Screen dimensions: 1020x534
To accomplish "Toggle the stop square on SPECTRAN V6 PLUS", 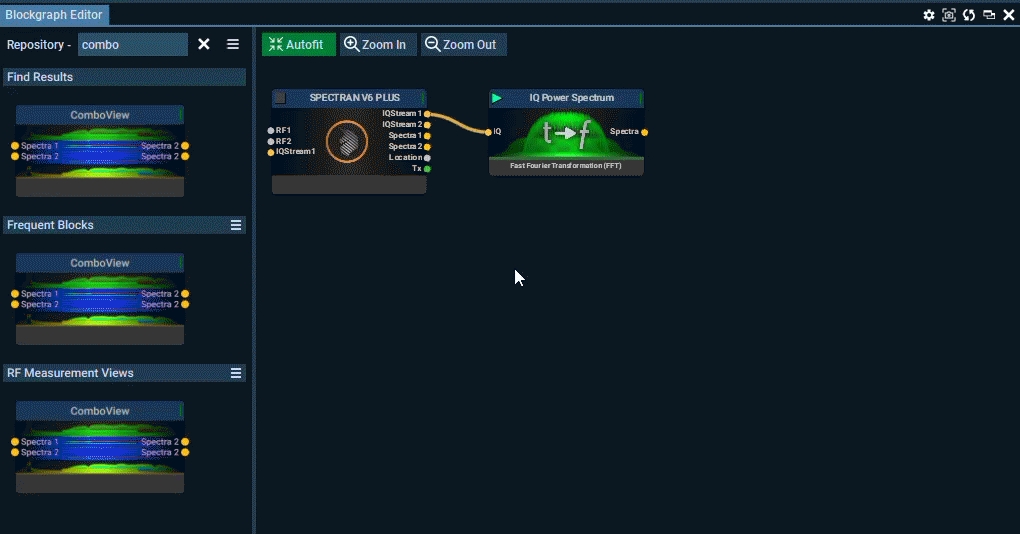I will [280, 98].
